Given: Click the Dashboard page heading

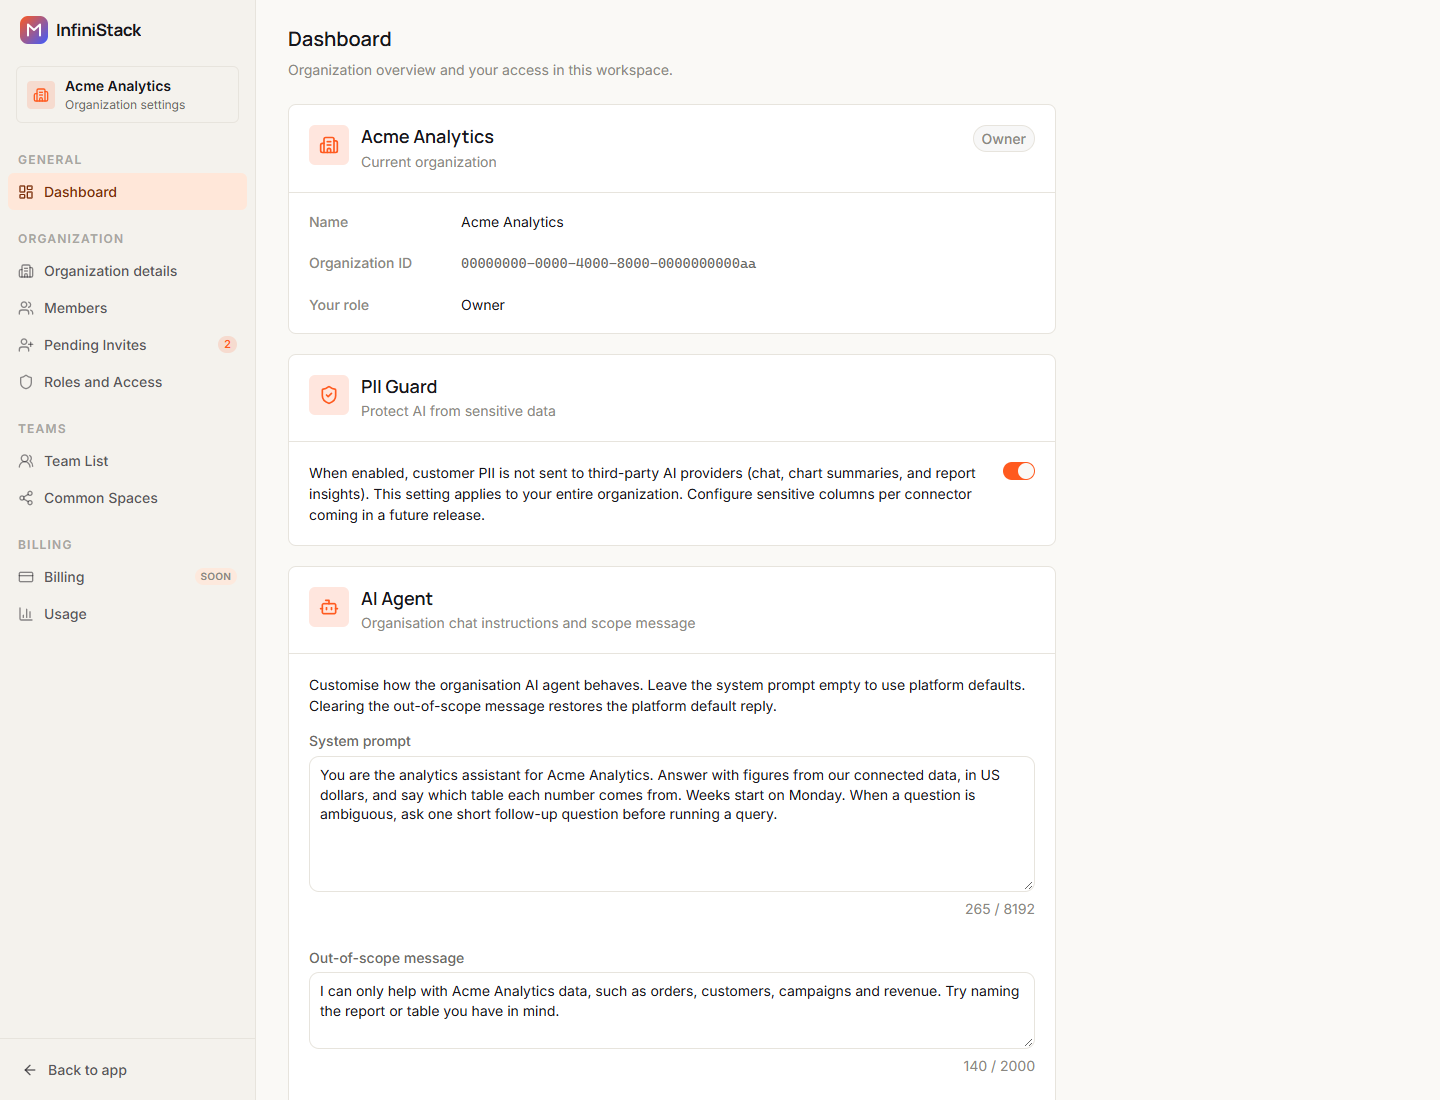Looking at the screenshot, I should 340,39.
